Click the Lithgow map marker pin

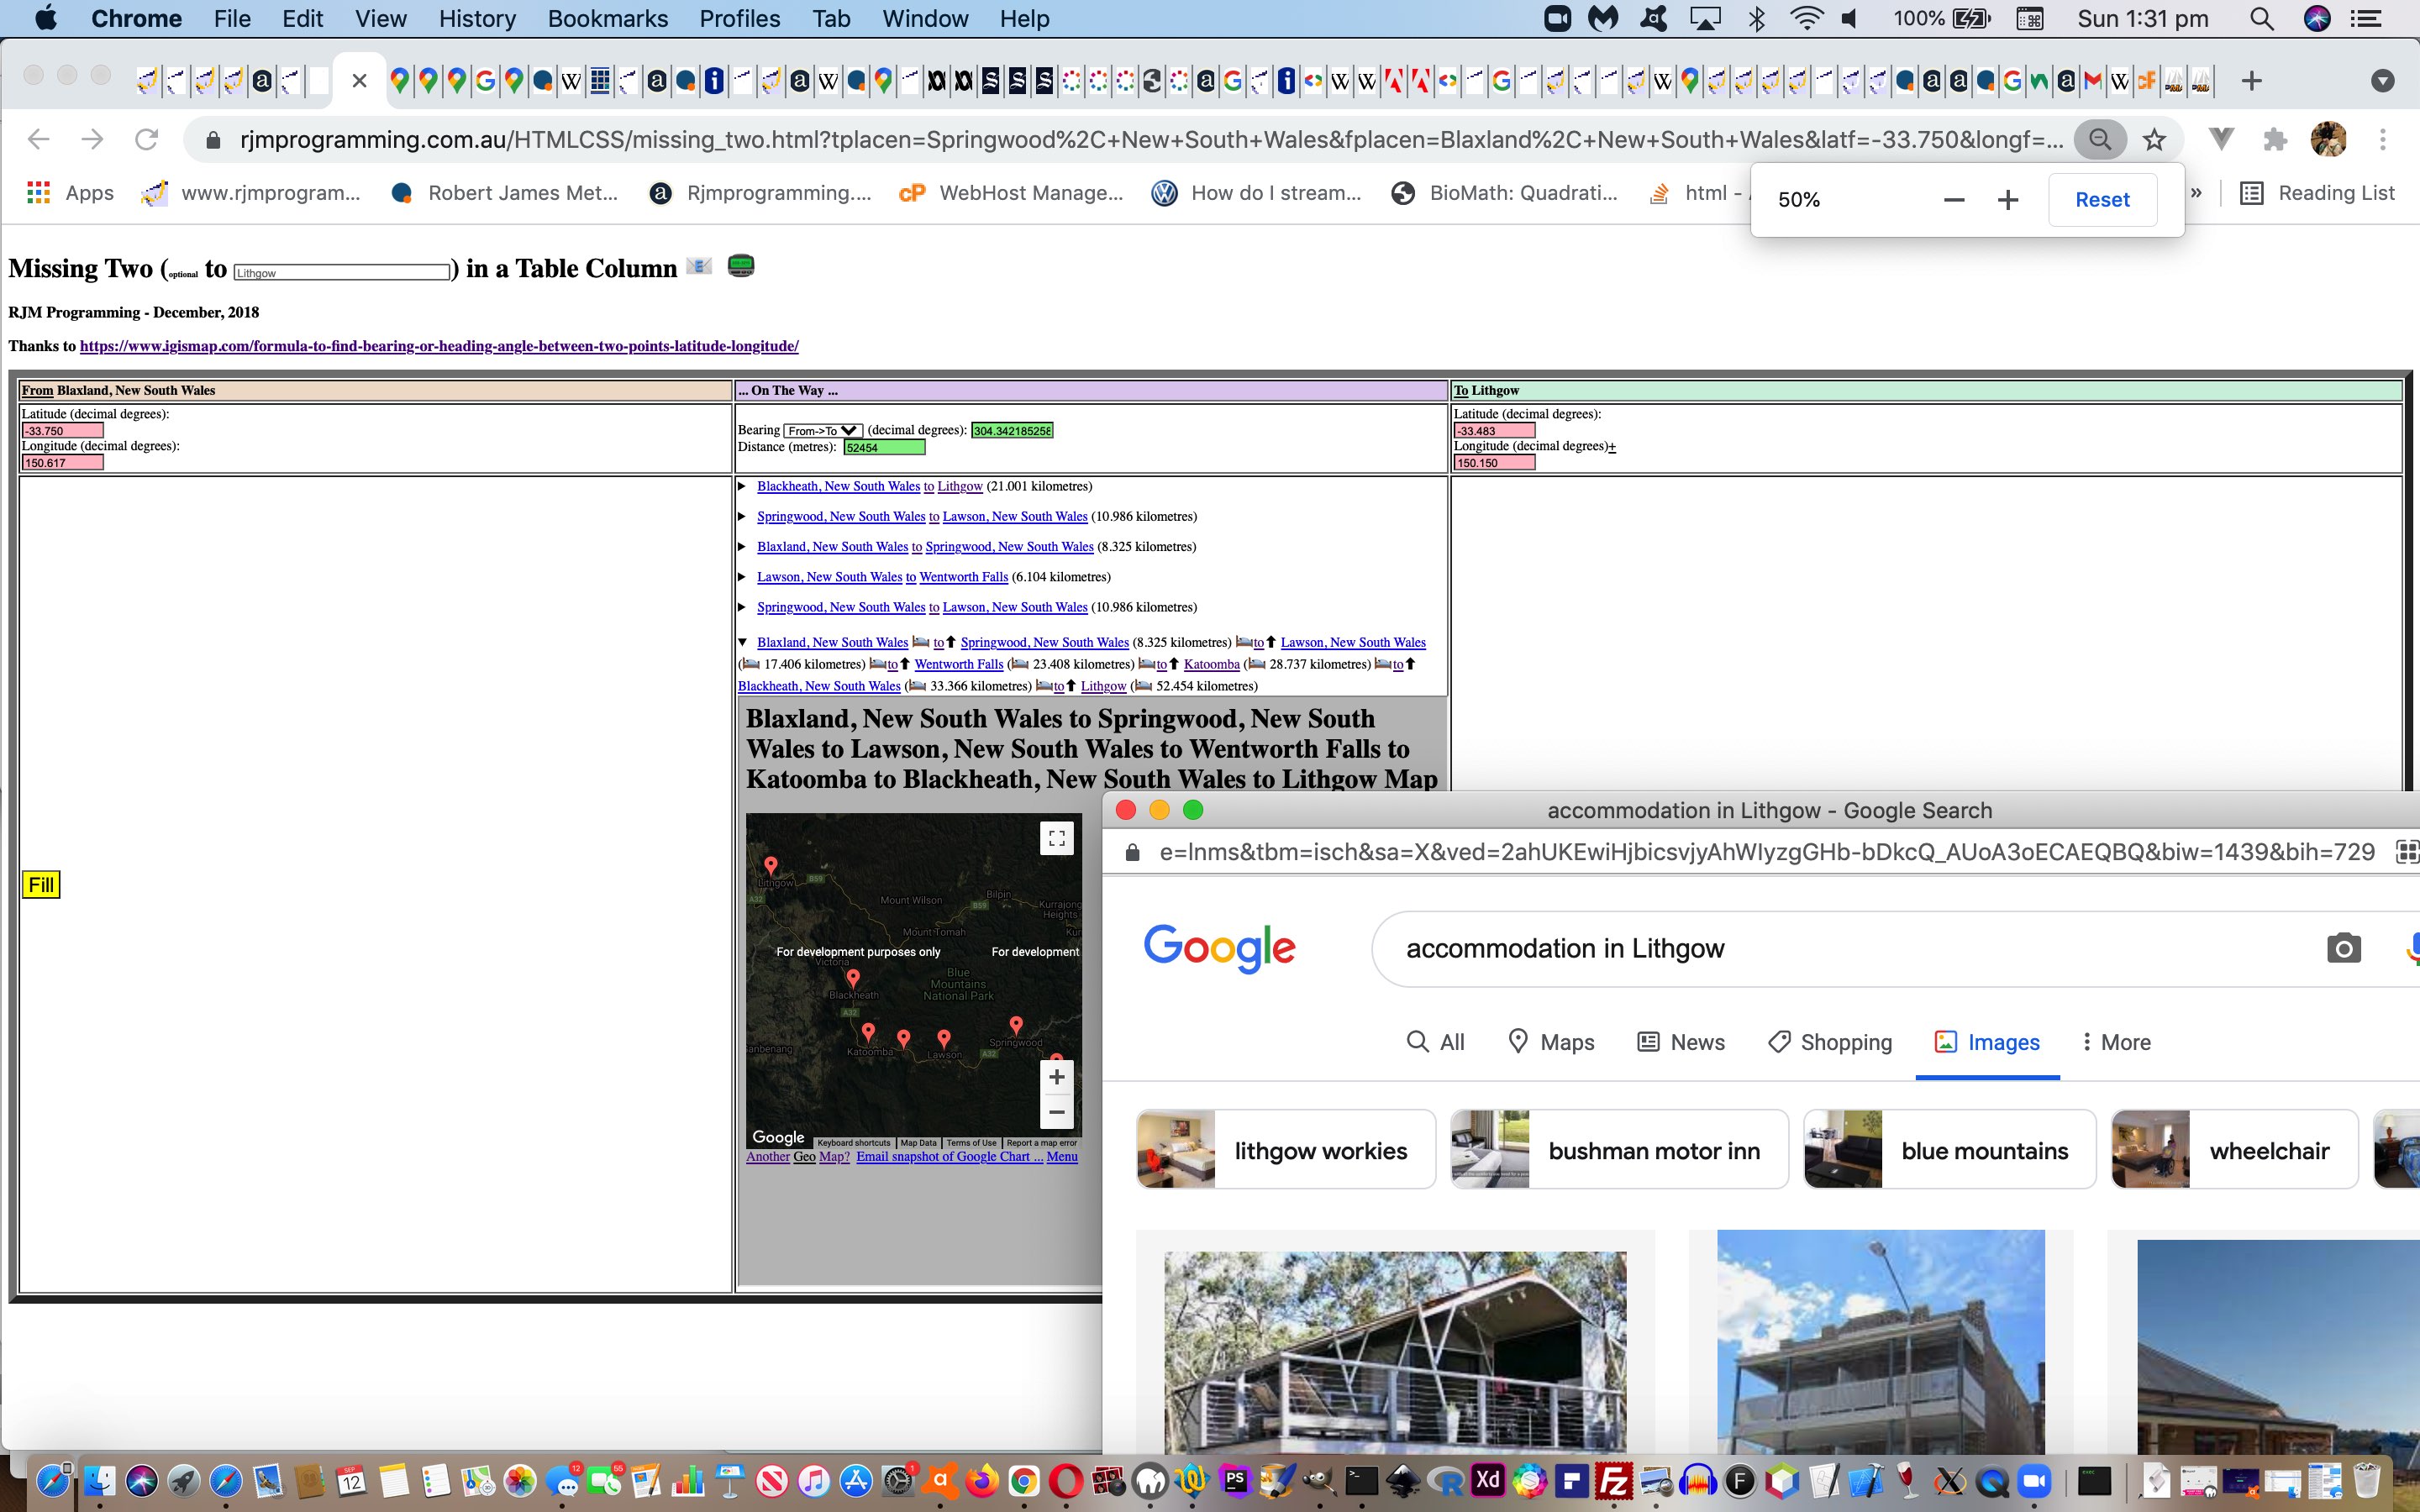tap(771, 866)
